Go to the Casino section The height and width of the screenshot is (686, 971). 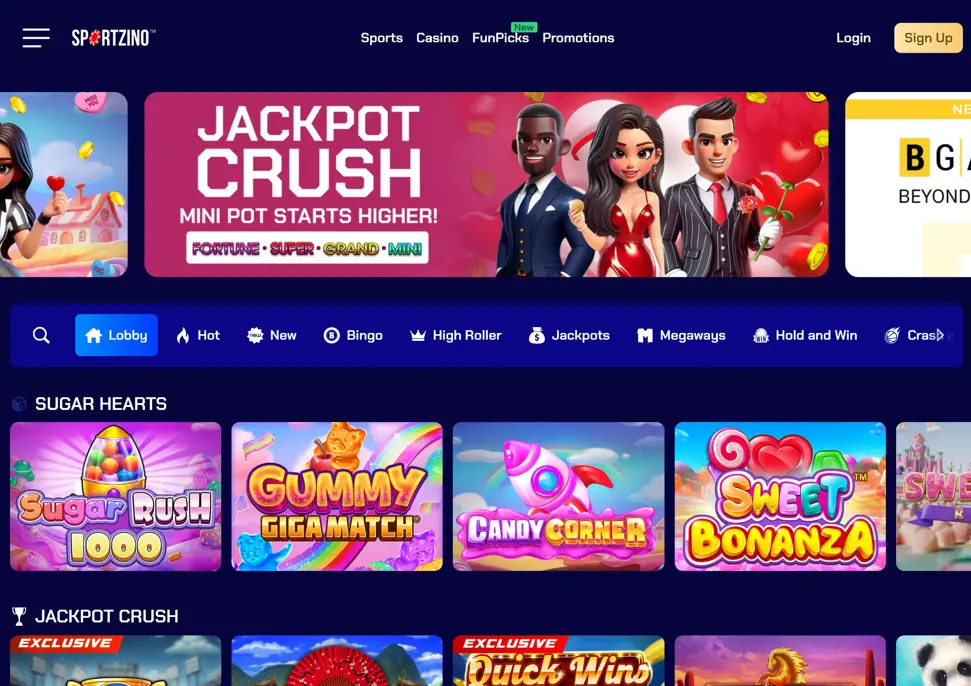[x=437, y=38]
